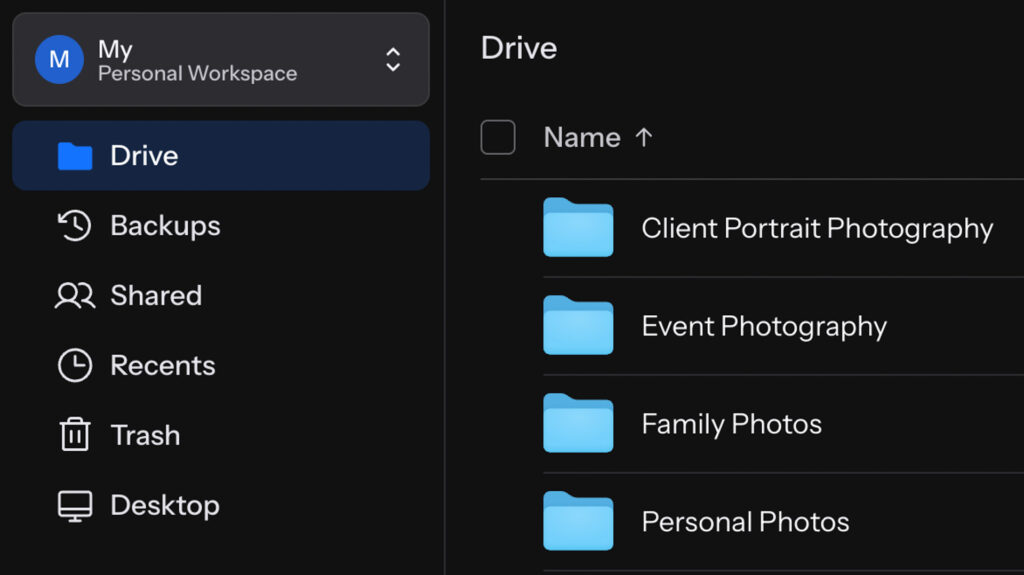Sort by the Name column header

pyautogui.click(x=582, y=137)
